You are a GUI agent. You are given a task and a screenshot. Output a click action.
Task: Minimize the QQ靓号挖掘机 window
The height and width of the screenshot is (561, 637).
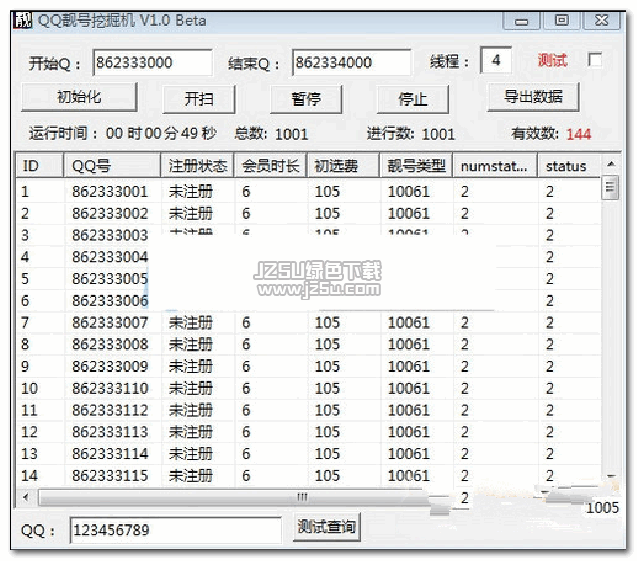[x=521, y=20]
